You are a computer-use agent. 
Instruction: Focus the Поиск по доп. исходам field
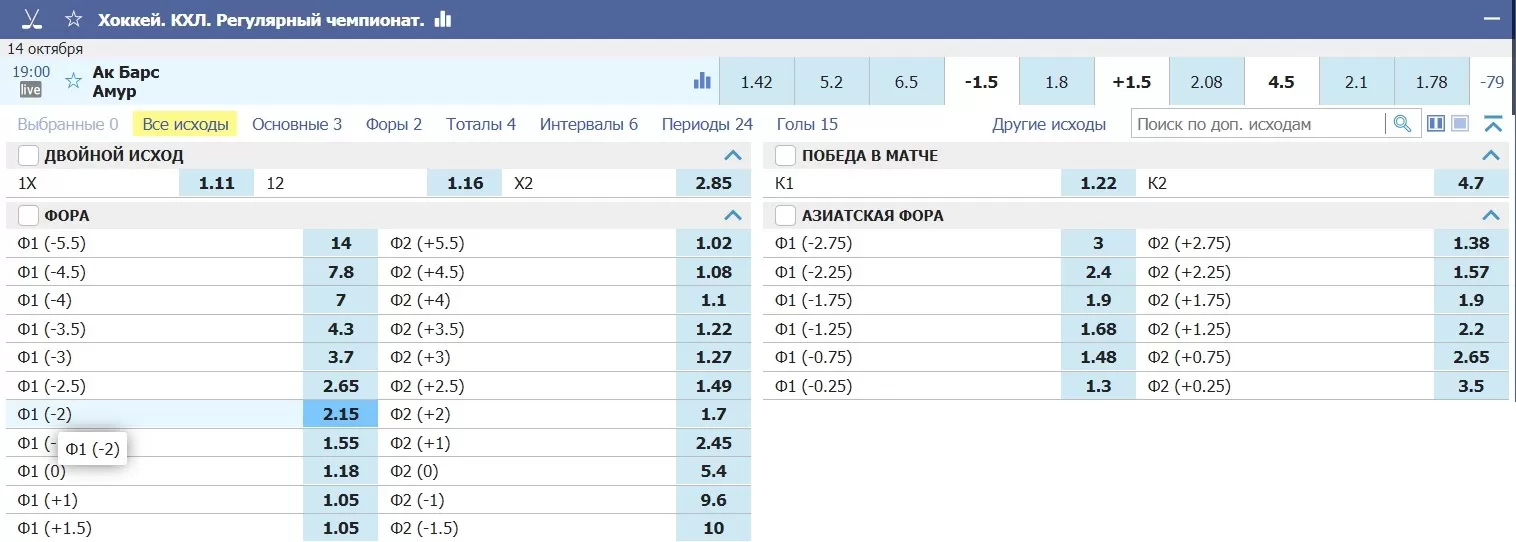(x=1258, y=124)
